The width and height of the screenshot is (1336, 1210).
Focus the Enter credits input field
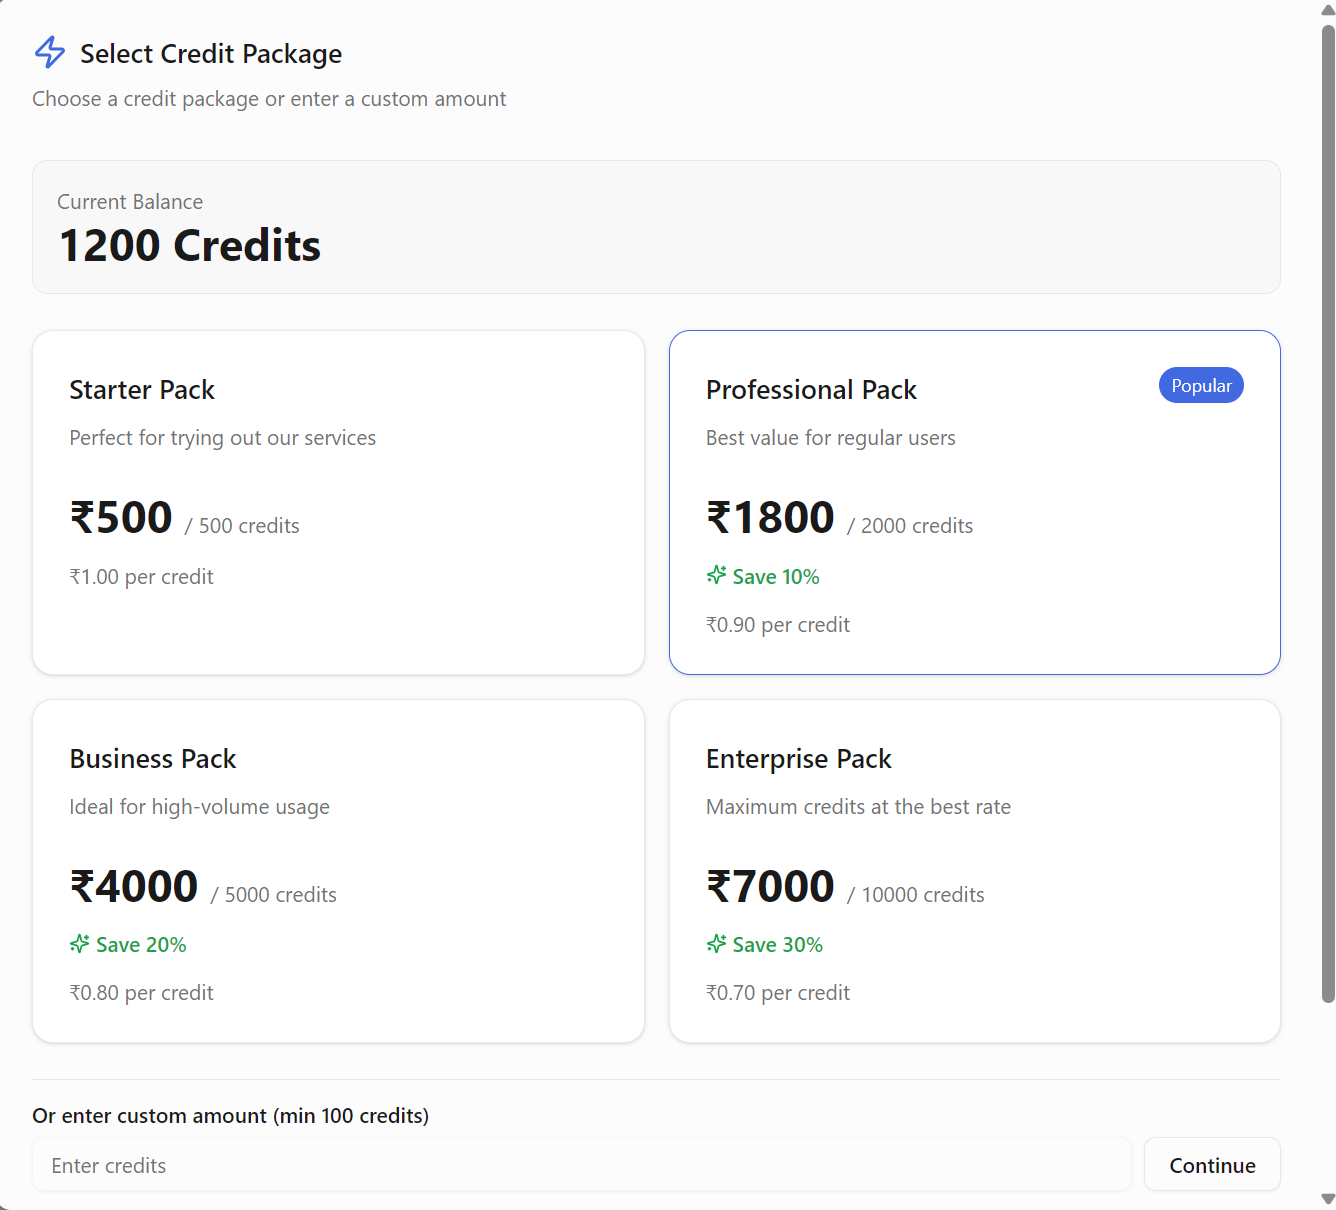click(581, 1165)
